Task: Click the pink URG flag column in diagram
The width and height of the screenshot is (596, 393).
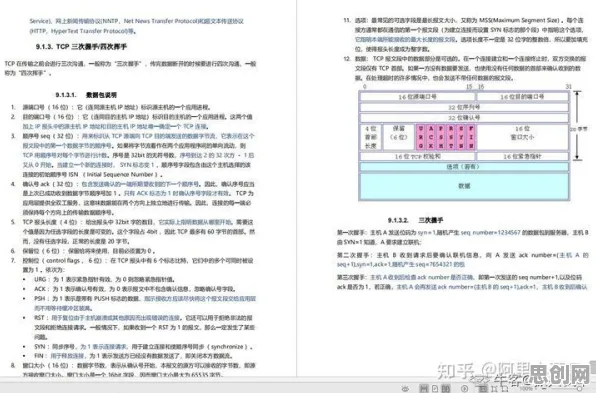Action: click(x=421, y=137)
